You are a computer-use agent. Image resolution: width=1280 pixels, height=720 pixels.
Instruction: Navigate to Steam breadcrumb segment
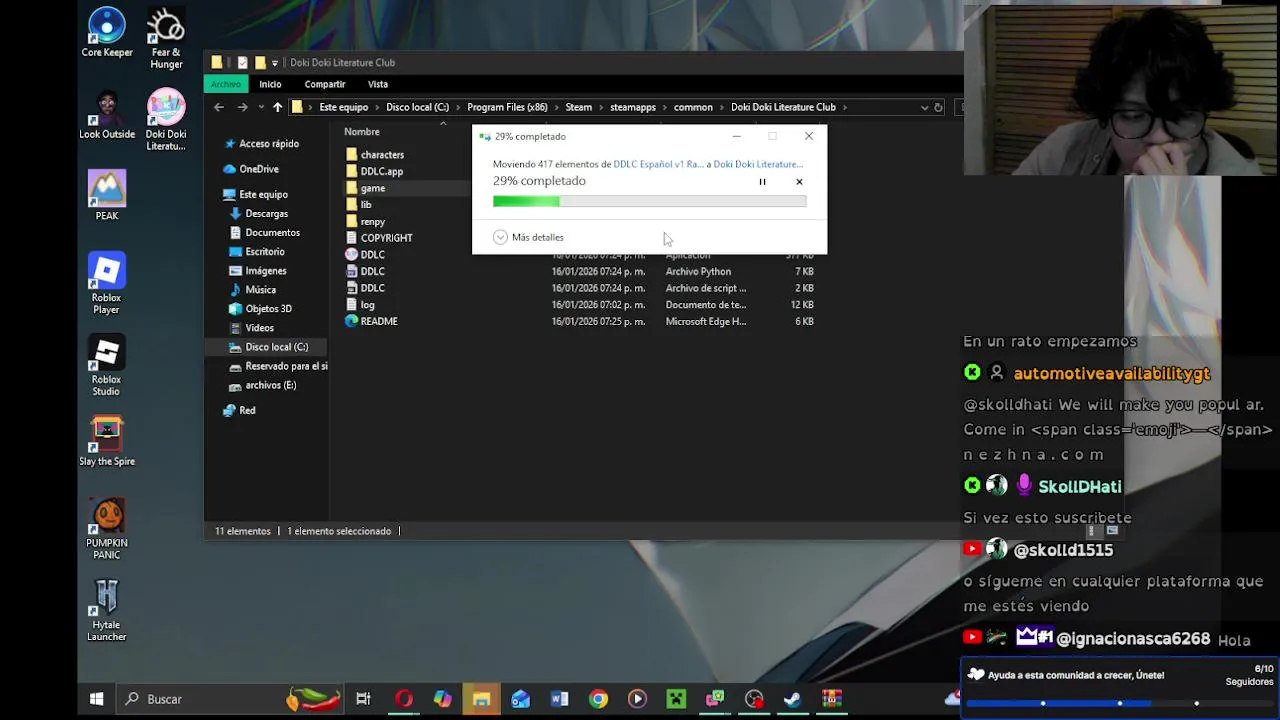tap(578, 107)
